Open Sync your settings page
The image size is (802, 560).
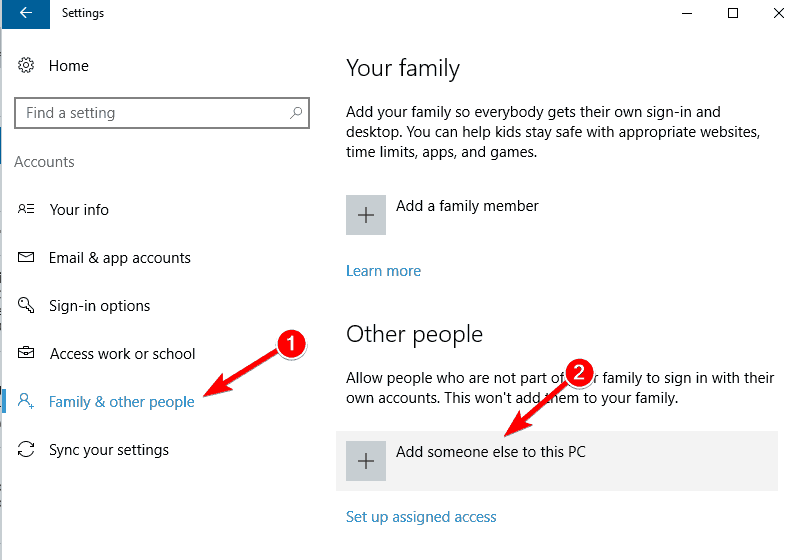tap(108, 450)
